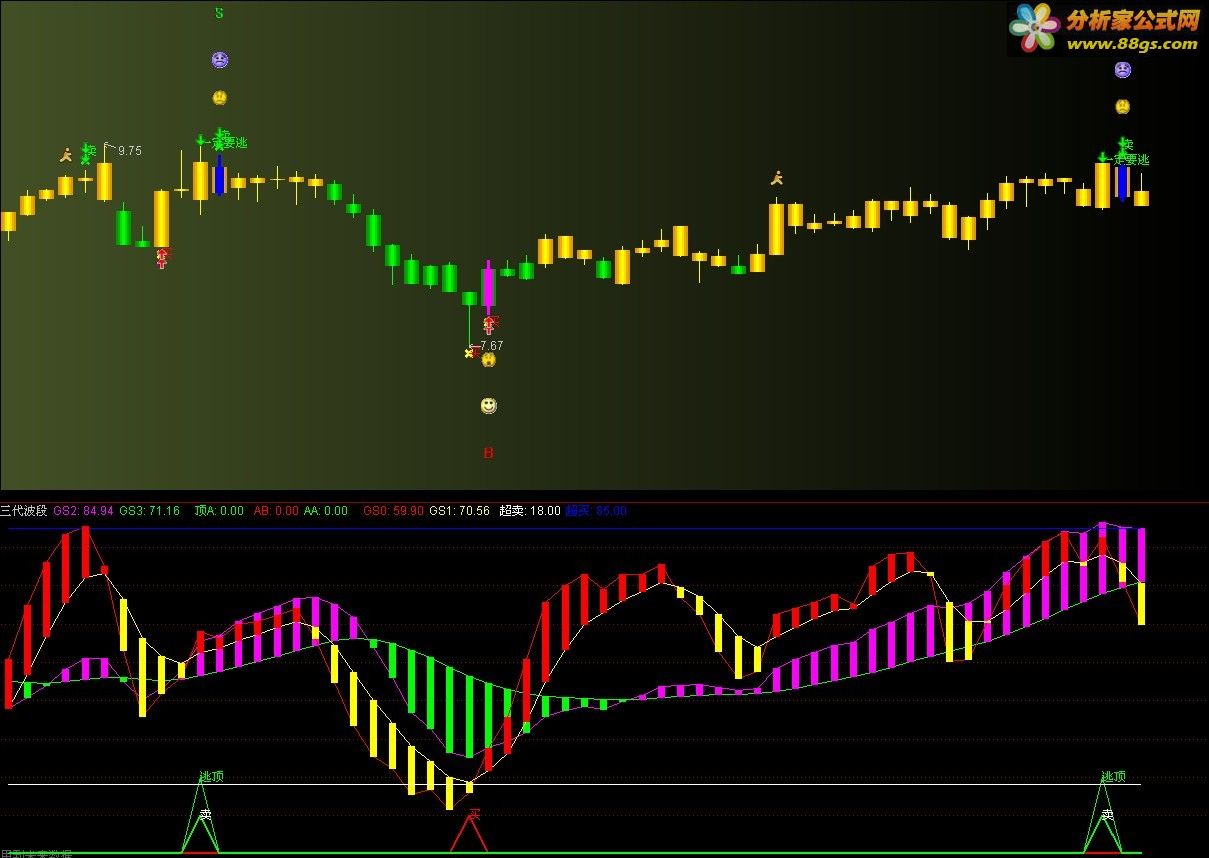Image resolution: width=1209 pixels, height=858 pixels.
Task: Click the yellow sad face under the site logo
Action: [1123, 106]
